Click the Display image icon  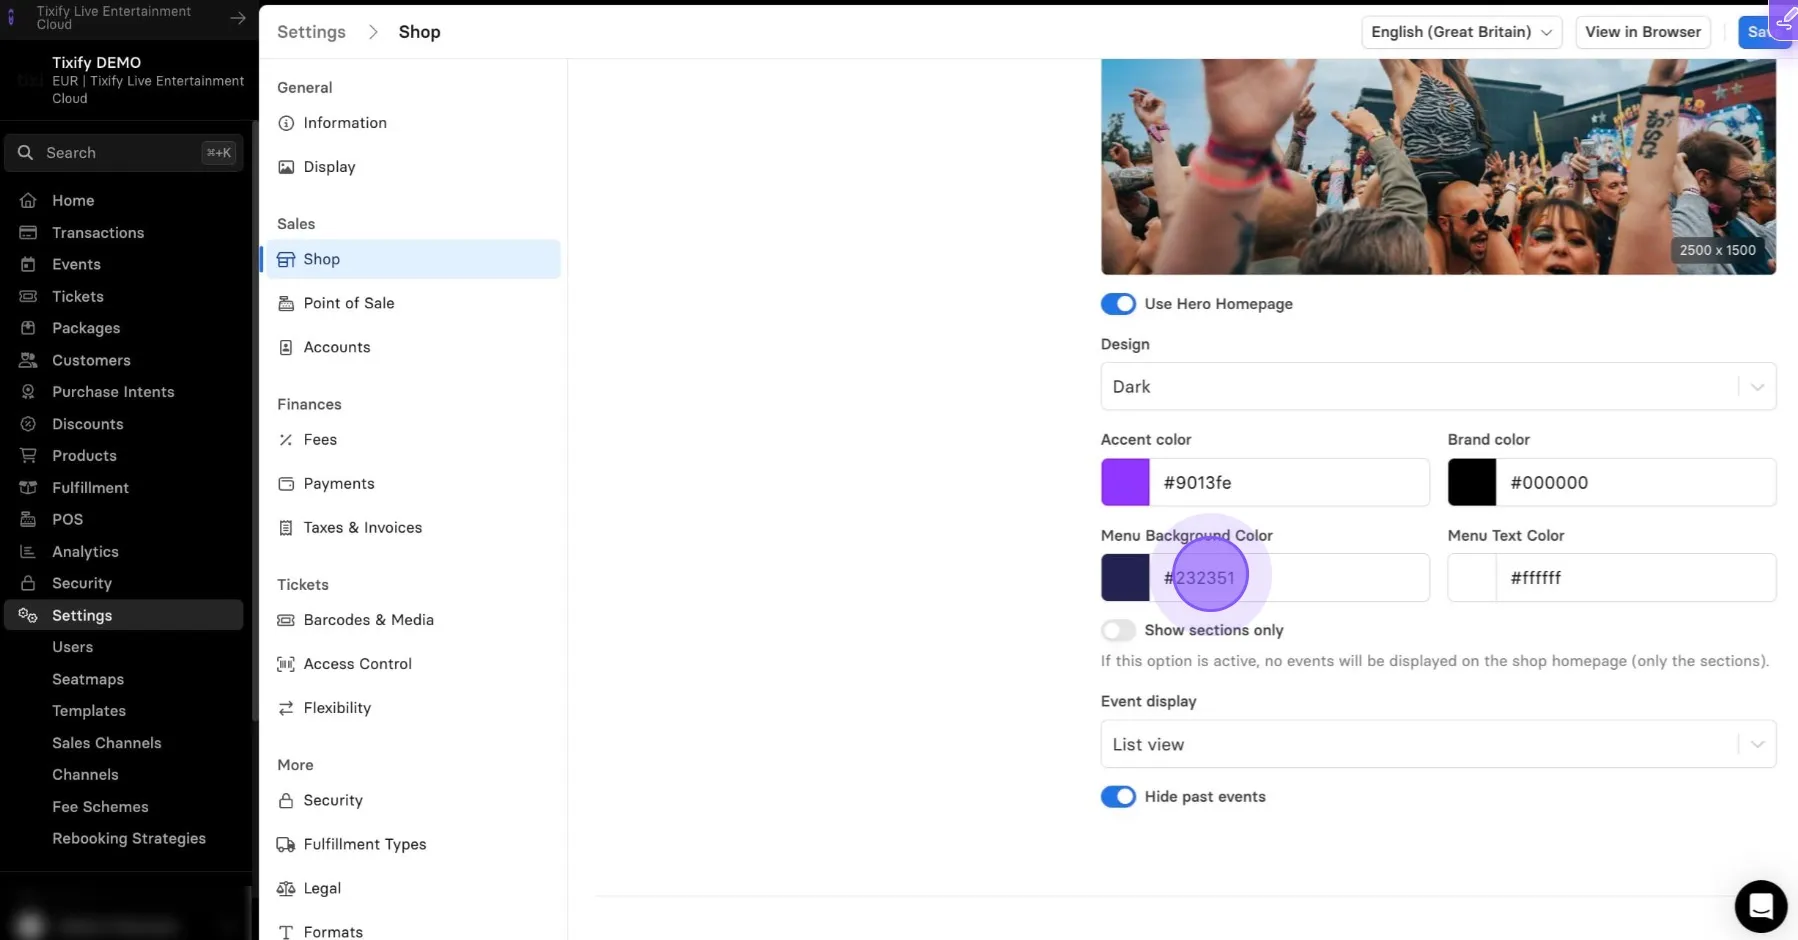(x=286, y=167)
